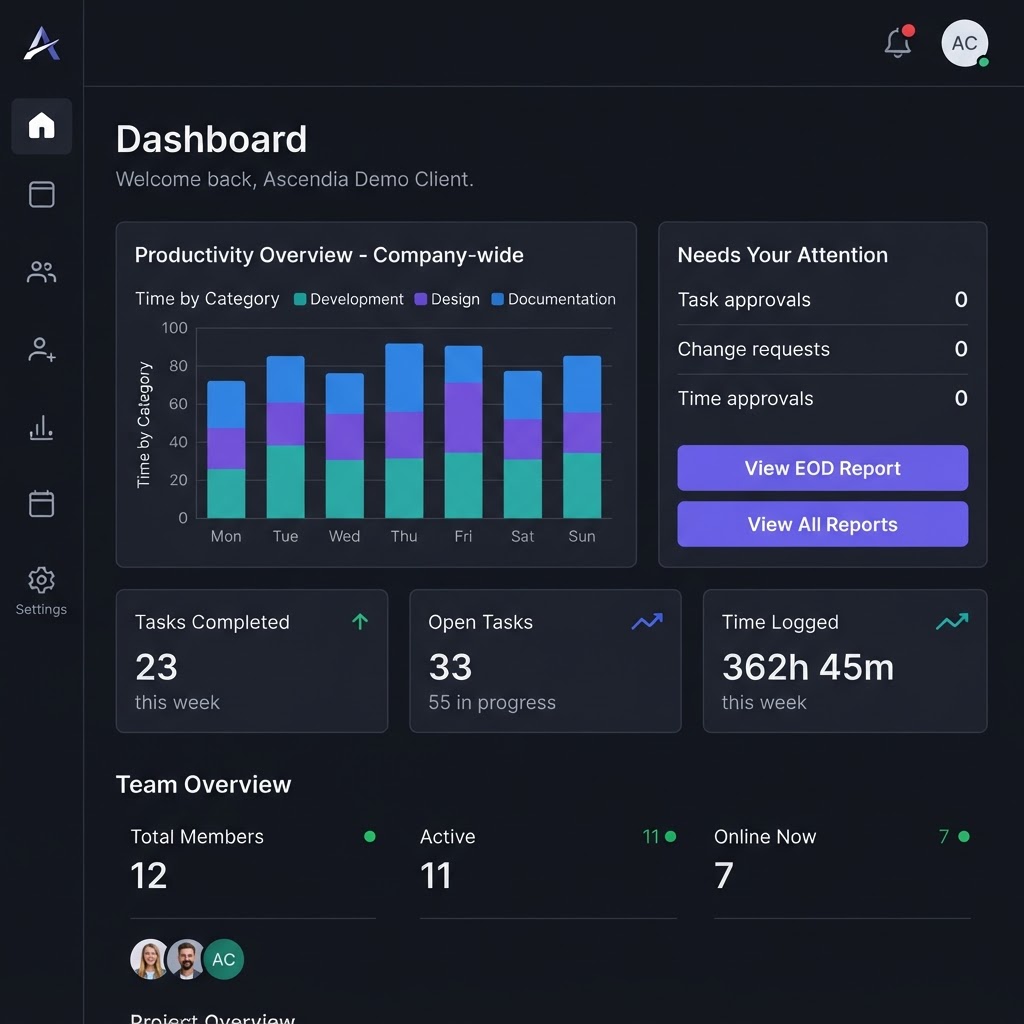Toggle the Development legend swatch
The width and height of the screenshot is (1024, 1024).
[300, 299]
